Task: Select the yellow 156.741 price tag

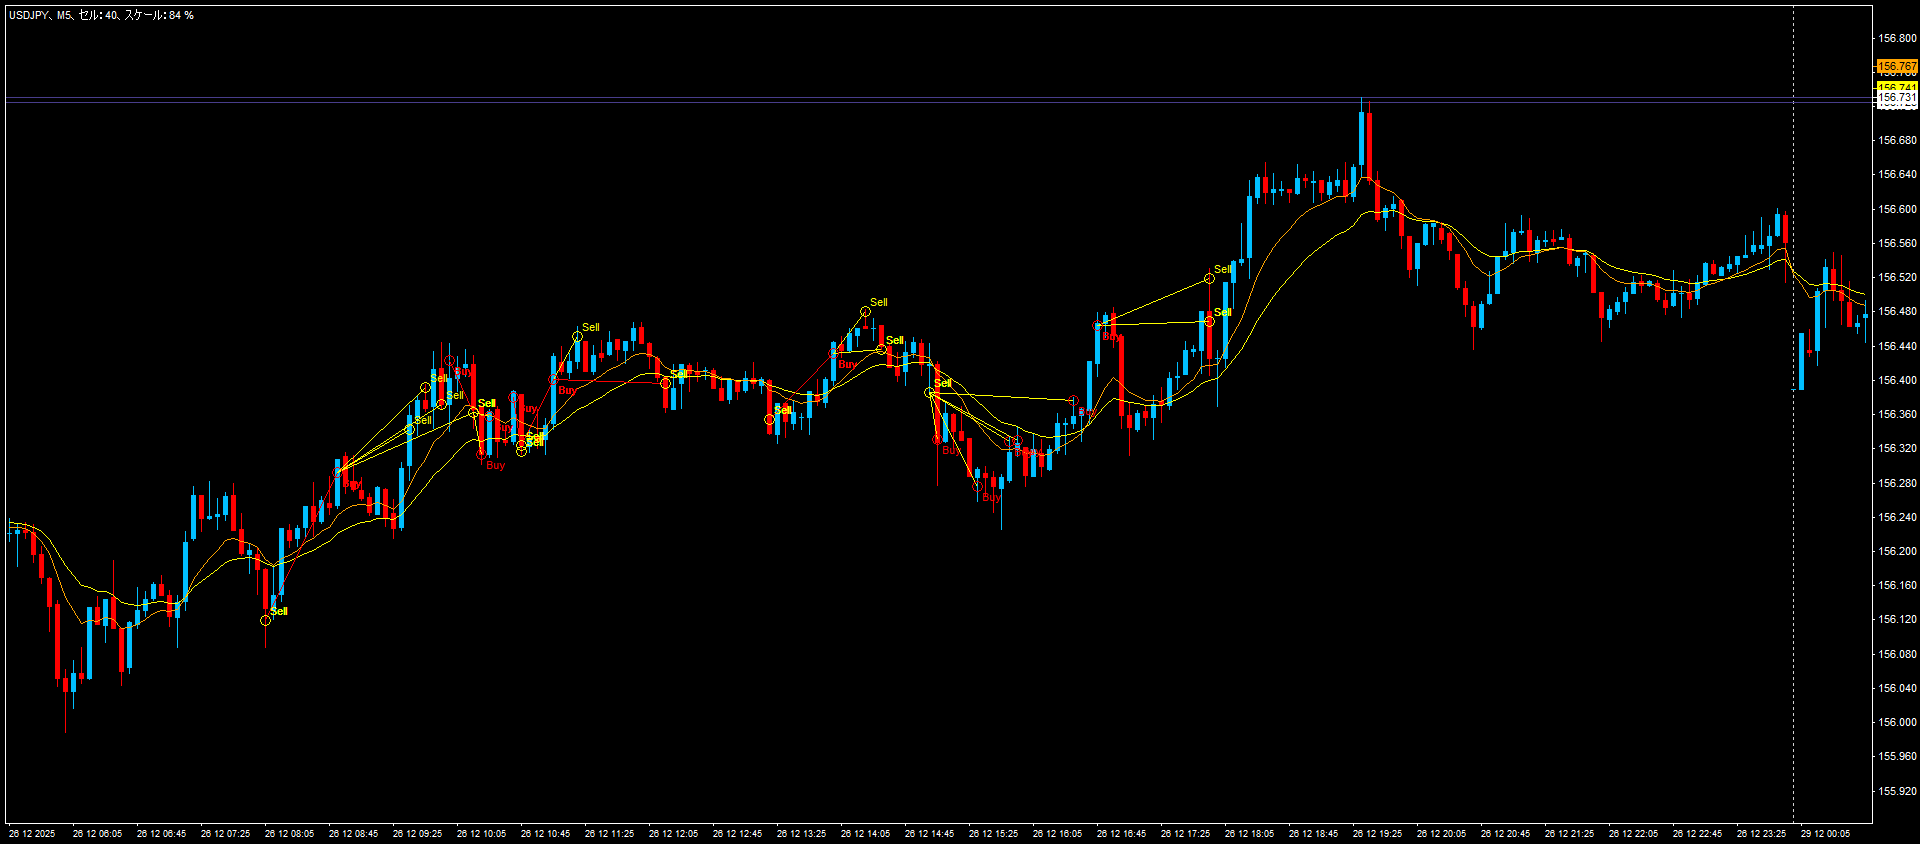Action: coord(1896,87)
